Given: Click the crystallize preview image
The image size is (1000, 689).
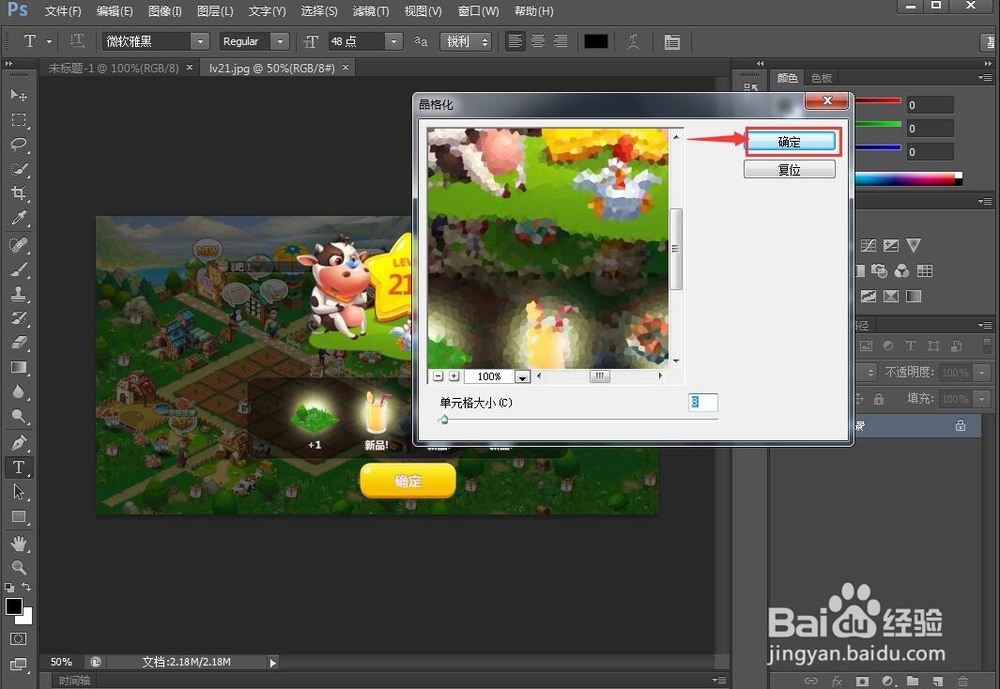Looking at the screenshot, I should tap(548, 248).
